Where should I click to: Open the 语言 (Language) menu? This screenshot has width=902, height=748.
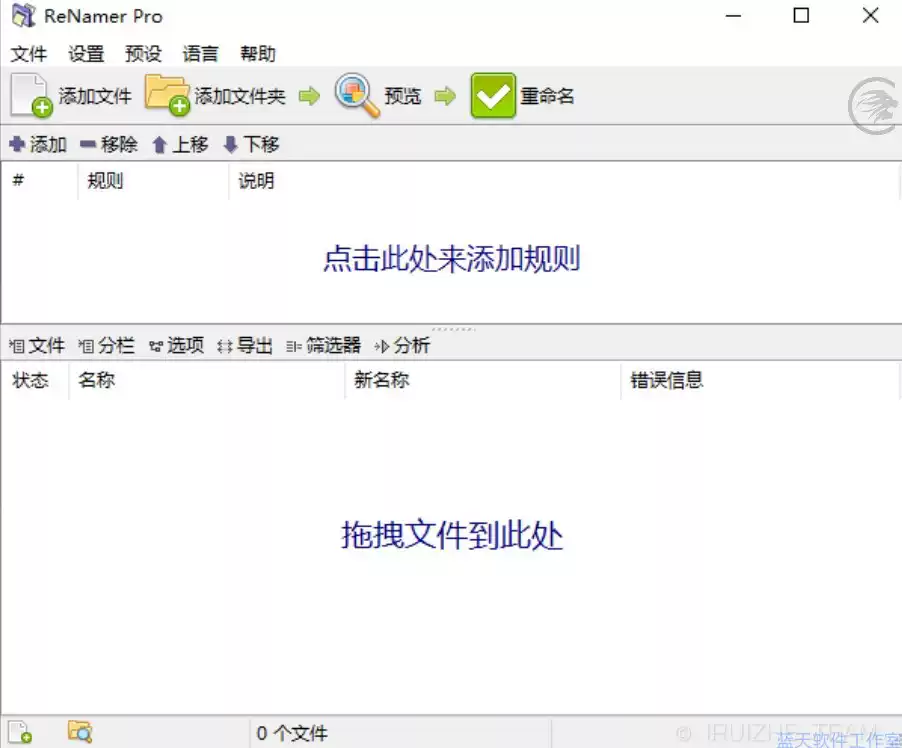tap(199, 54)
